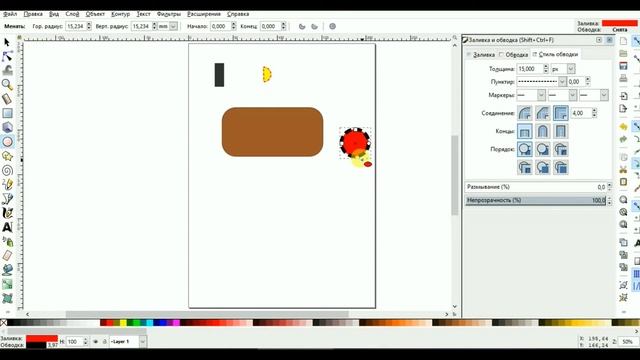This screenshot has width=640, height=360.
Task: Select the square cap toggle in Концы
Action: point(561,131)
